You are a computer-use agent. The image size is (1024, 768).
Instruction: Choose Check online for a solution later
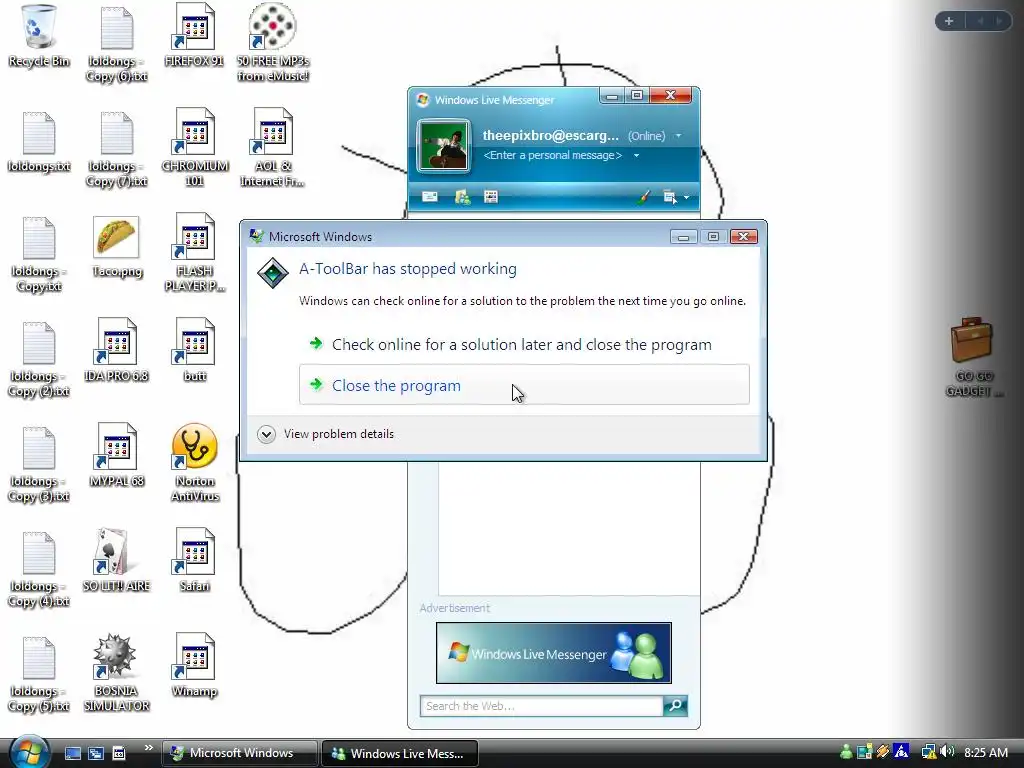click(x=524, y=344)
